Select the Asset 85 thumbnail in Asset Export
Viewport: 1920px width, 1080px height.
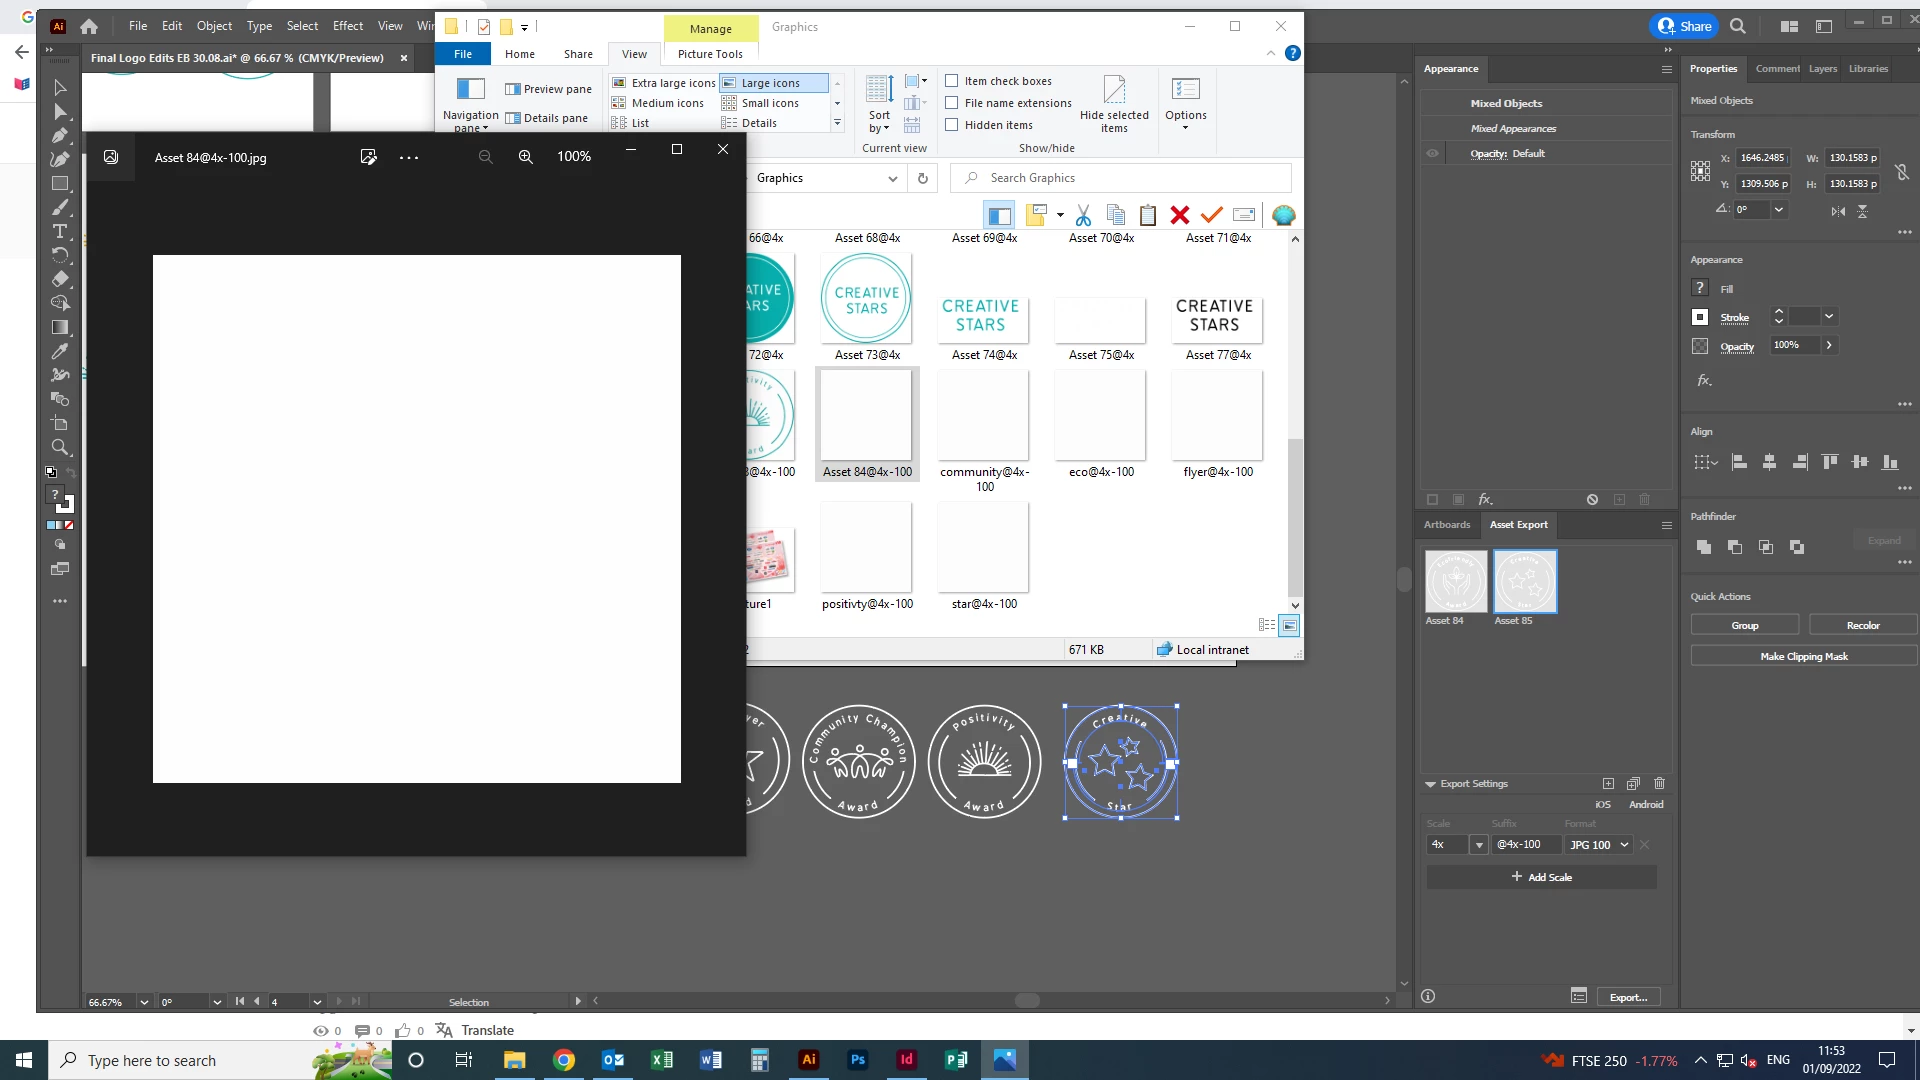tap(1524, 582)
